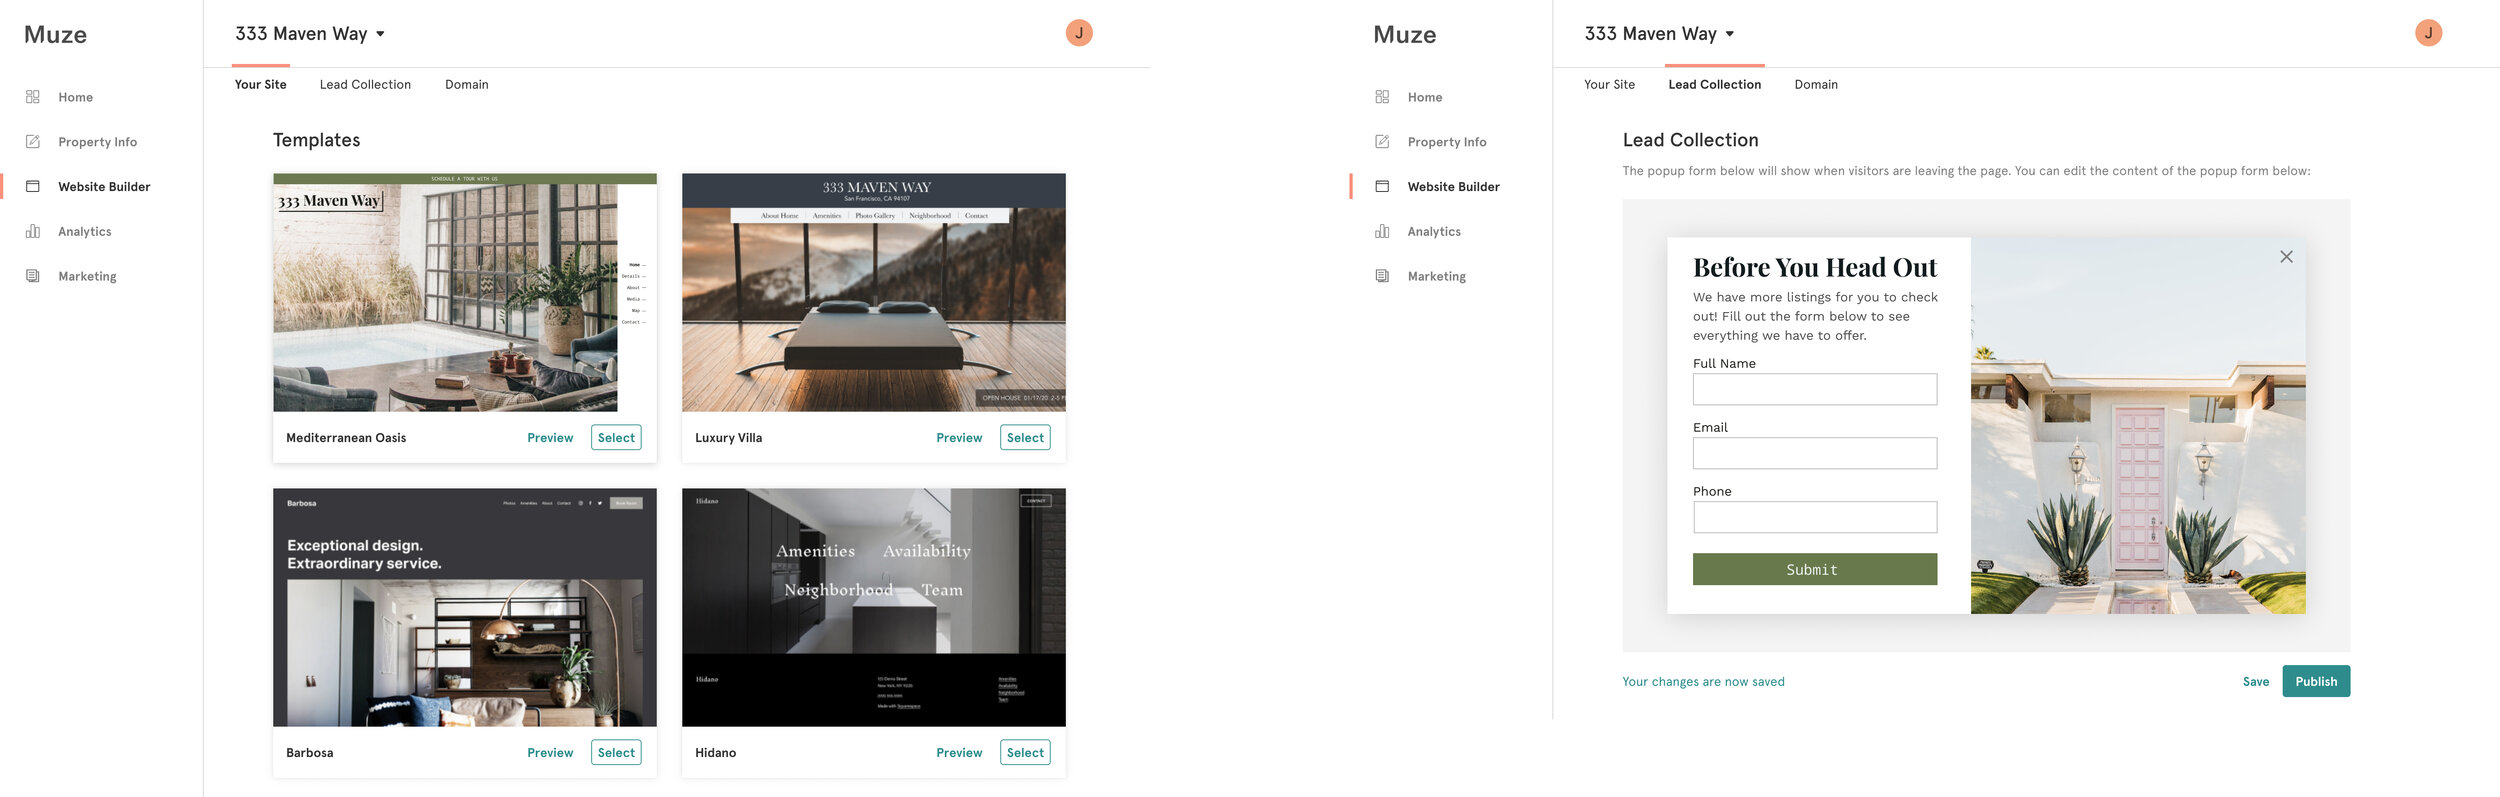The width and height of the screenshot is (2500, 797).
Task: Click 'Your changes are now saved' message
Action: point(1703,682)
